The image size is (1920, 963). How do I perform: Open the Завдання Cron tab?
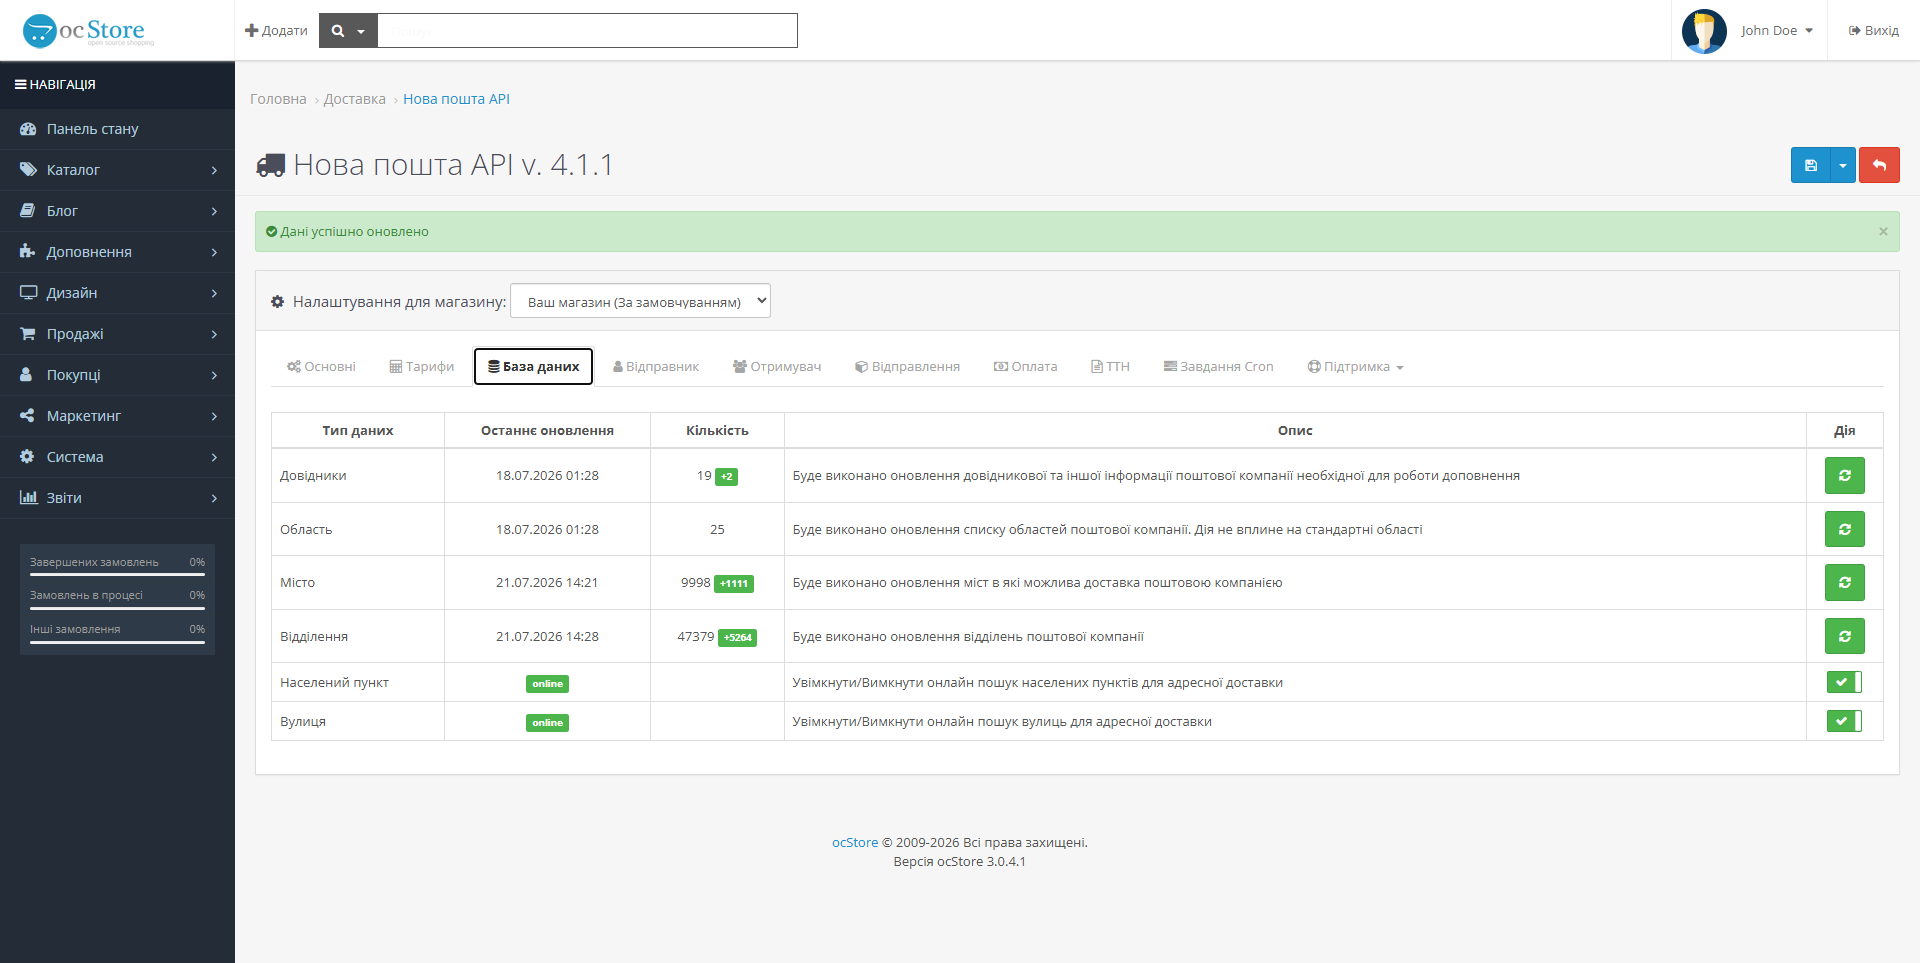(x=1218, y=367)
